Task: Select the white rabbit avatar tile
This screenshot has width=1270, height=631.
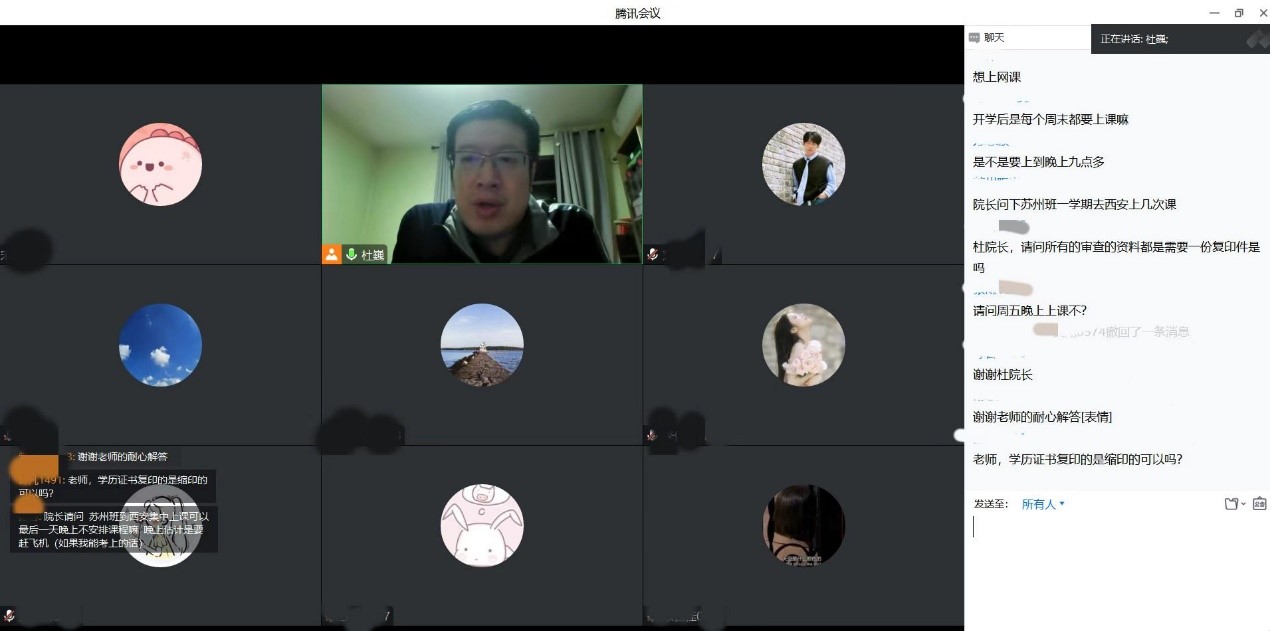Action: 481,525
